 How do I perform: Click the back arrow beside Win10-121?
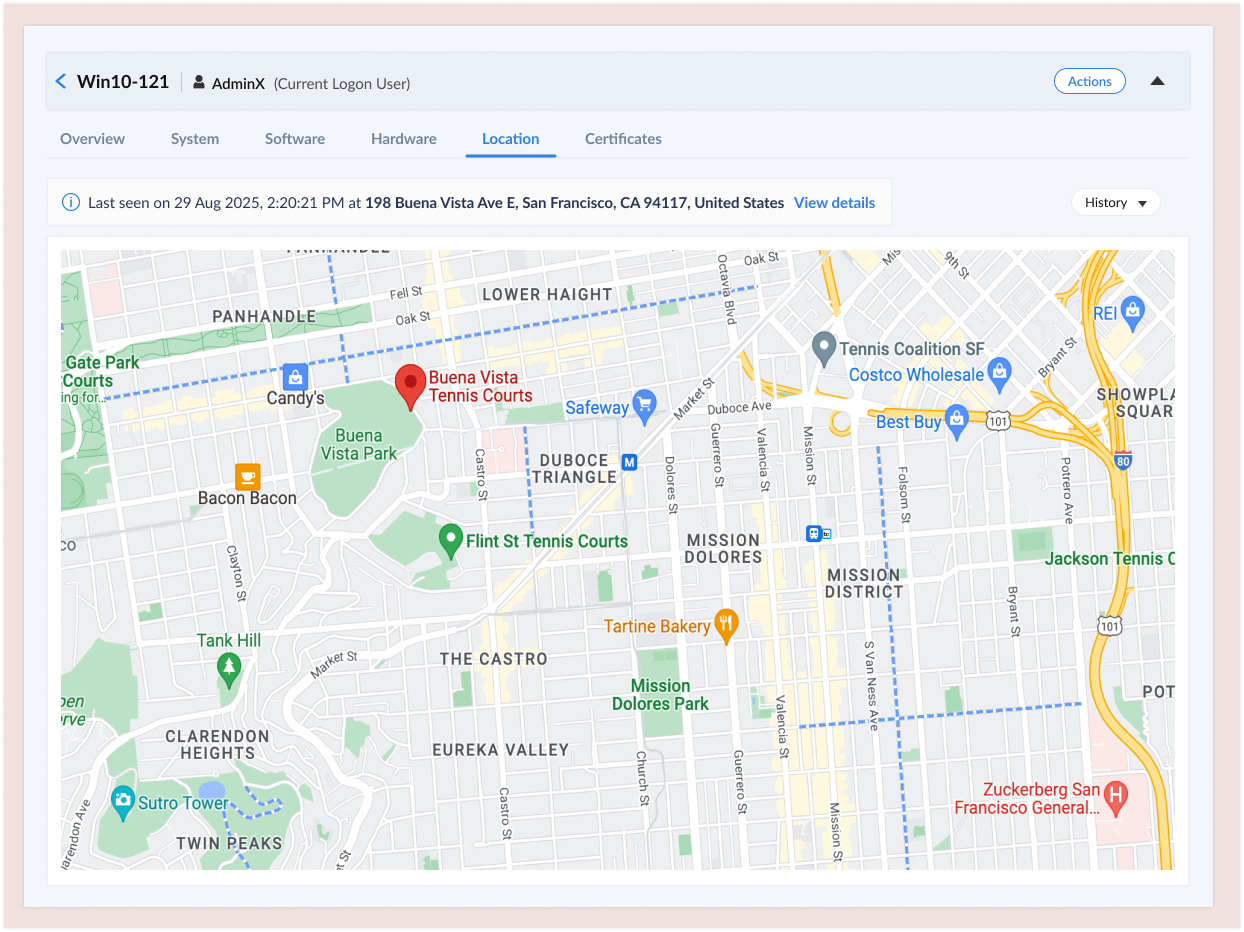[61, 82]
